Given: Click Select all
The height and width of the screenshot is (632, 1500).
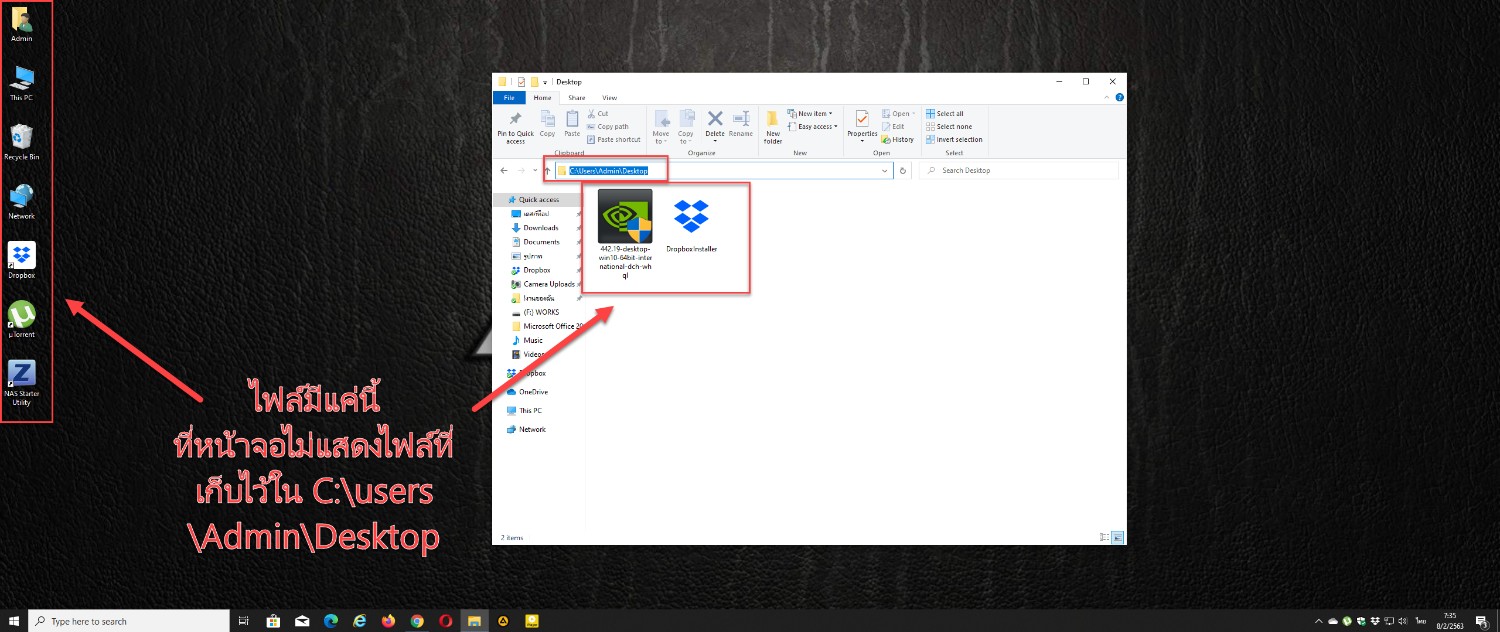Looking at the screenshot, I should tap(944, 113).
